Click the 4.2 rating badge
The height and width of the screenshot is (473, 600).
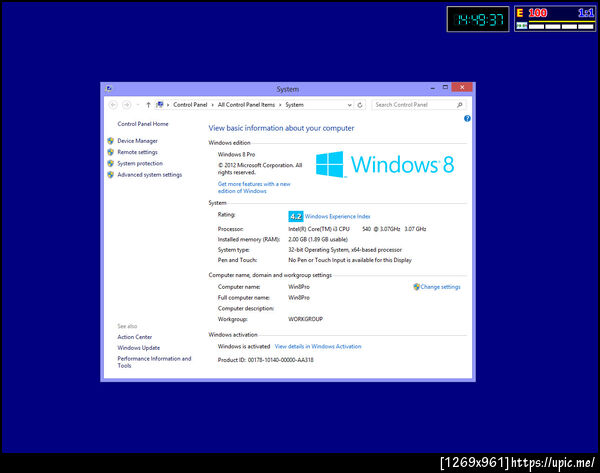click(295, 216)
